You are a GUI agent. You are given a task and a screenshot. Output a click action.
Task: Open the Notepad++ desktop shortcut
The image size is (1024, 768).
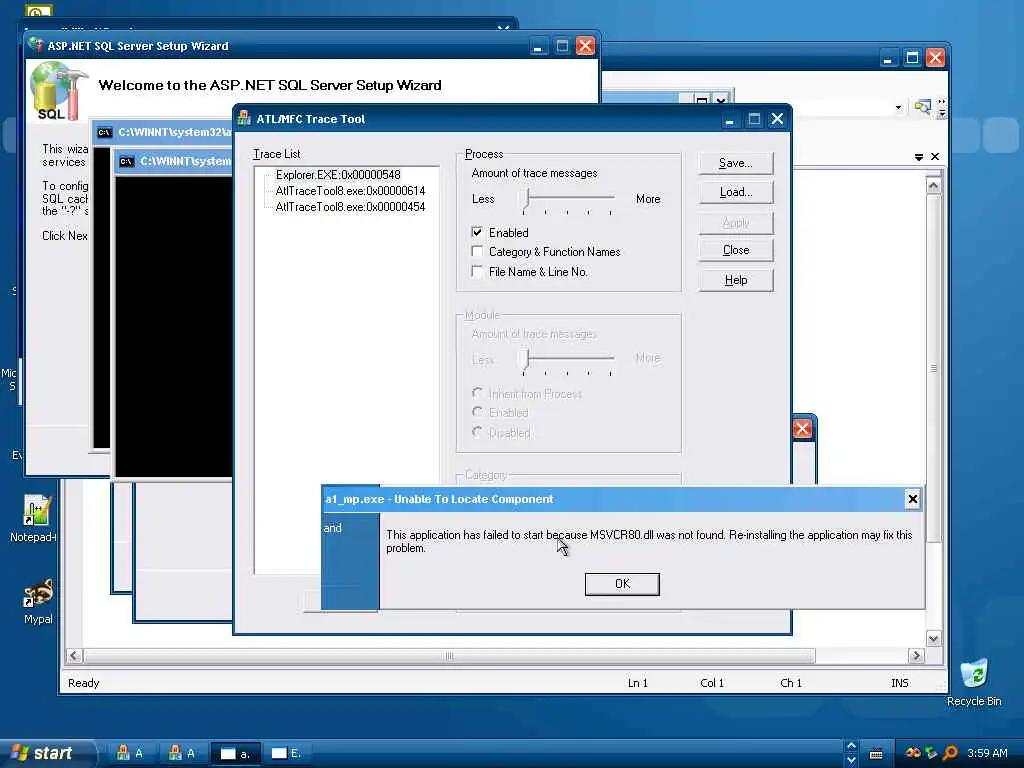pyautogui.click(x=35, y=519)
